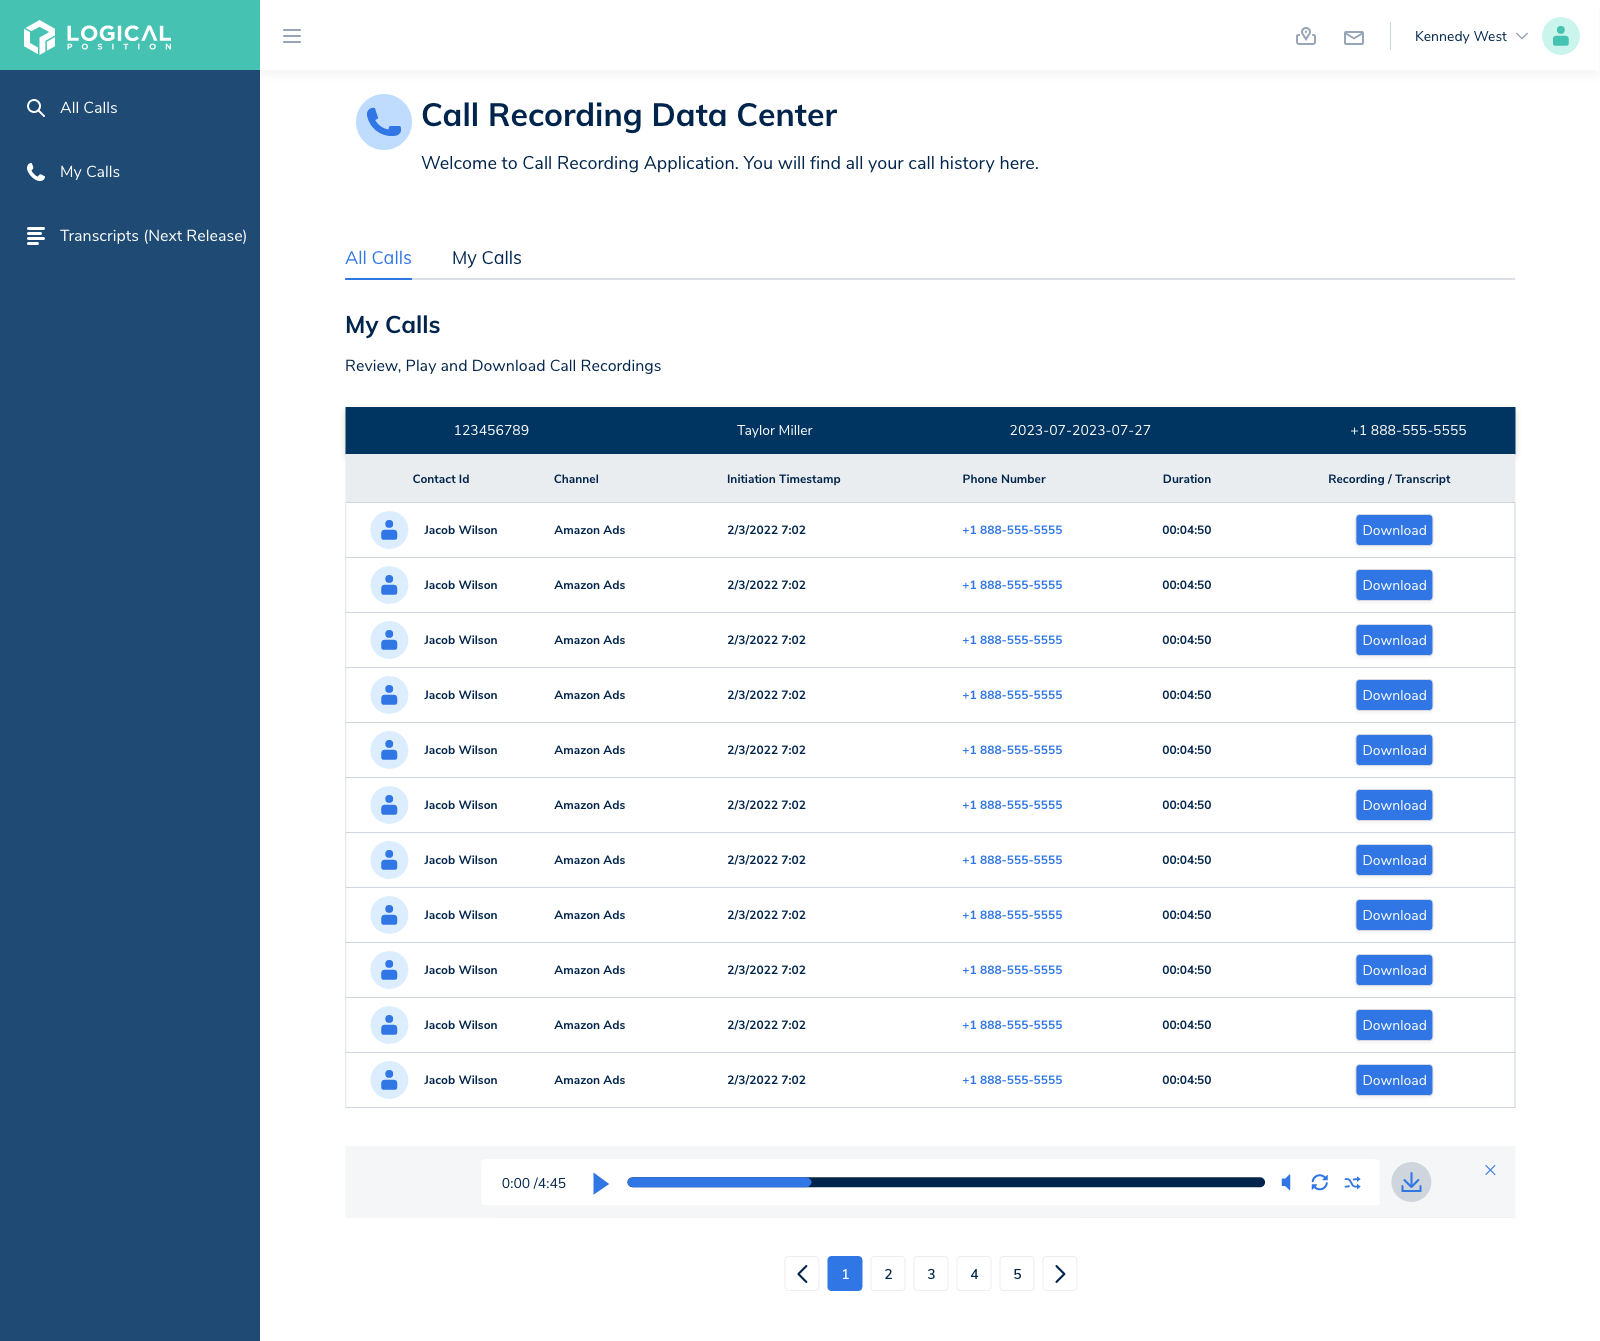Open the location pin inbox icon
Screen dimensions: 1600x1341
tap(1306, 37)
